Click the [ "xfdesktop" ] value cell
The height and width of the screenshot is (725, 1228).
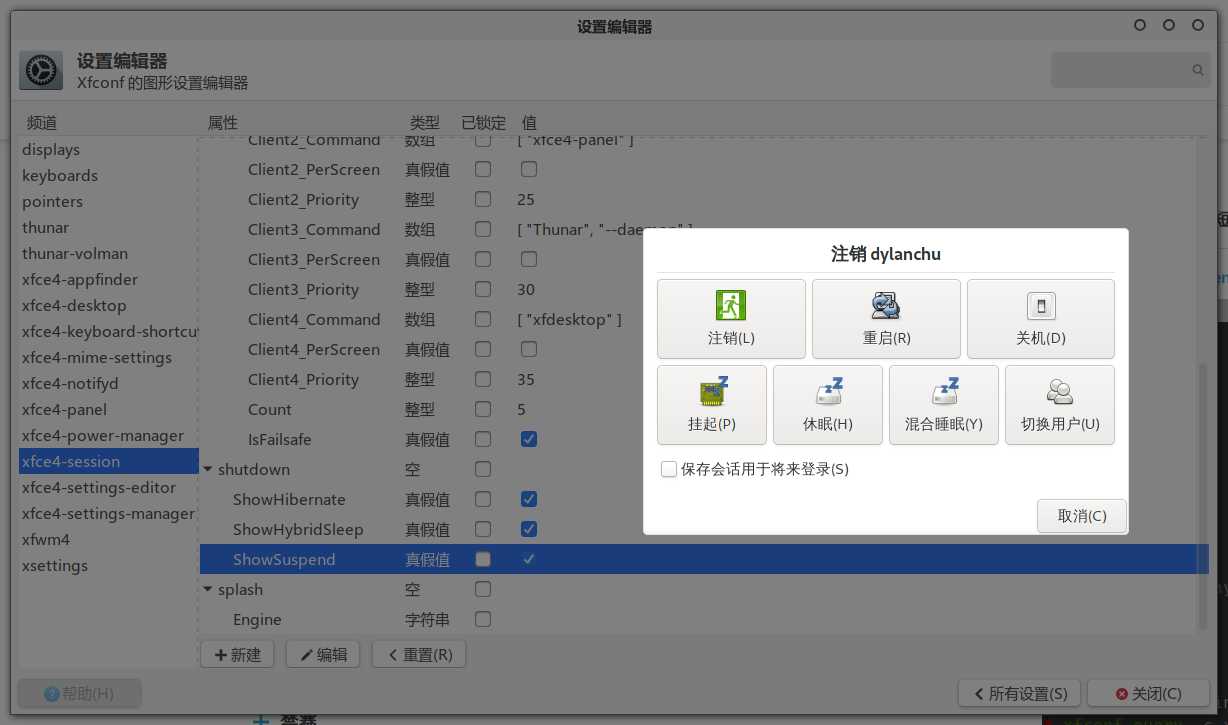point(570,319)
